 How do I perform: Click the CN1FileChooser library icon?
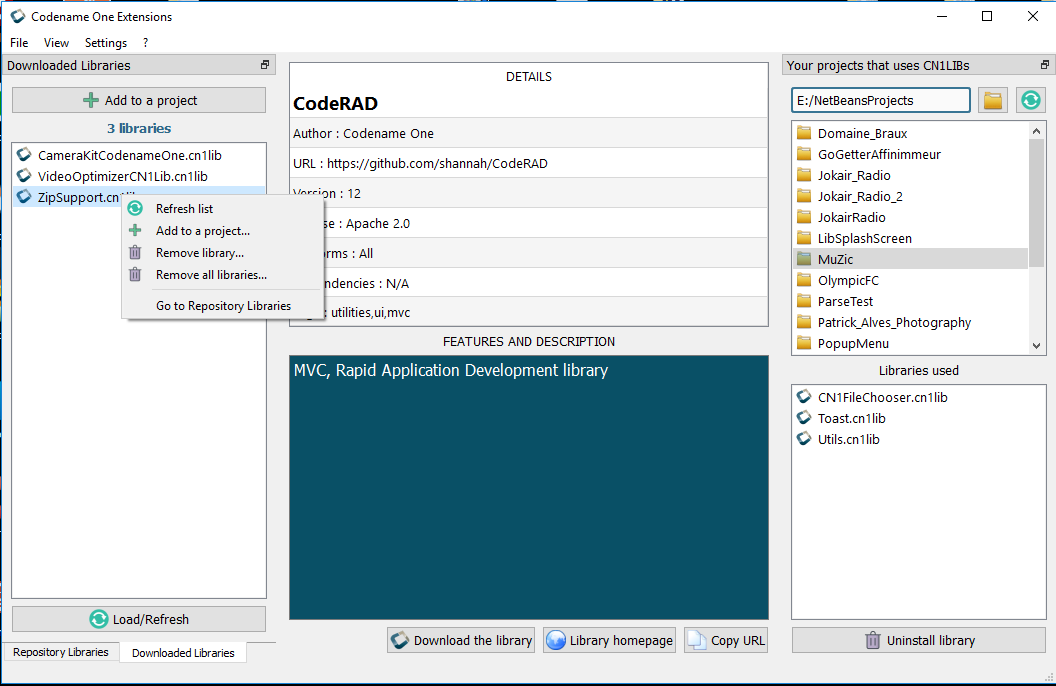(803, 397)
